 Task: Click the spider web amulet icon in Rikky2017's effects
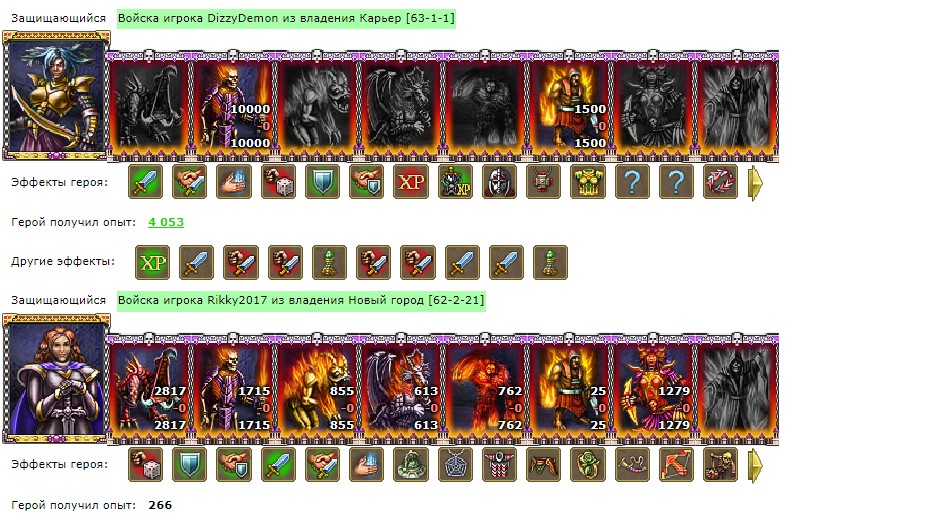coord(455,465)
